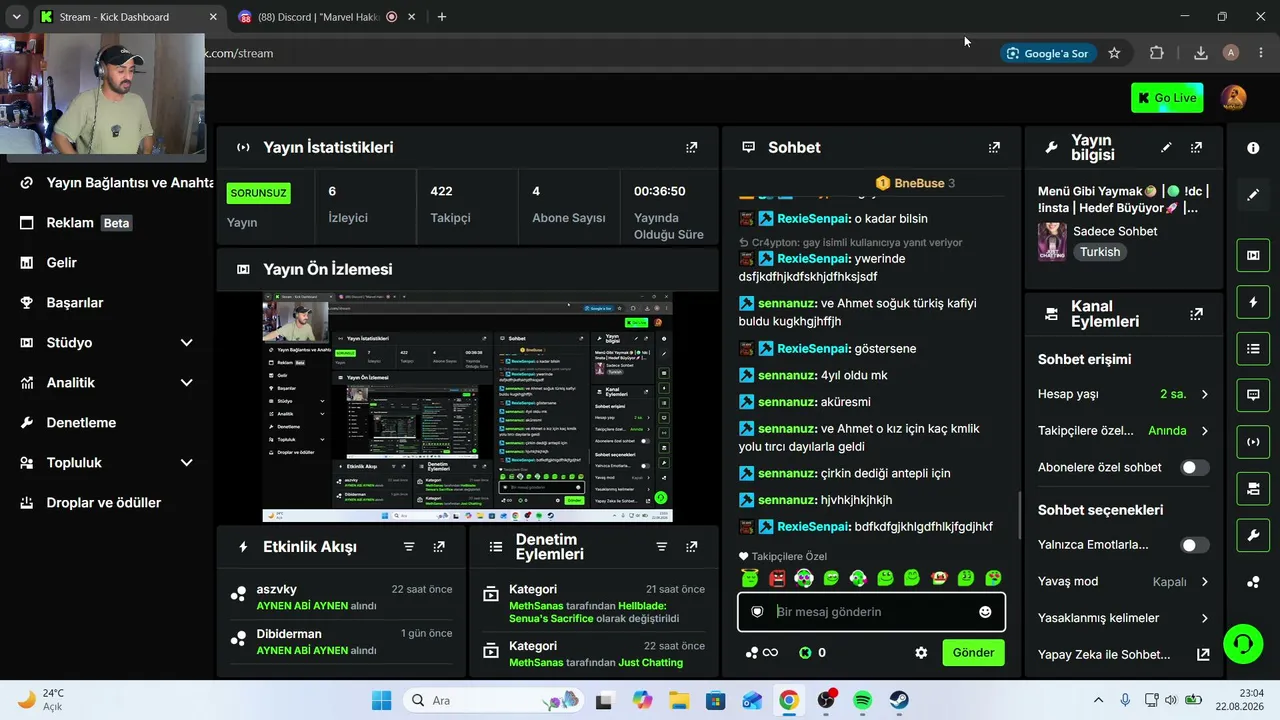The width and height of the screenshot is (1280, 720).
Task: Open Spotify from the Windows taskbar
Action: (863, 700)
